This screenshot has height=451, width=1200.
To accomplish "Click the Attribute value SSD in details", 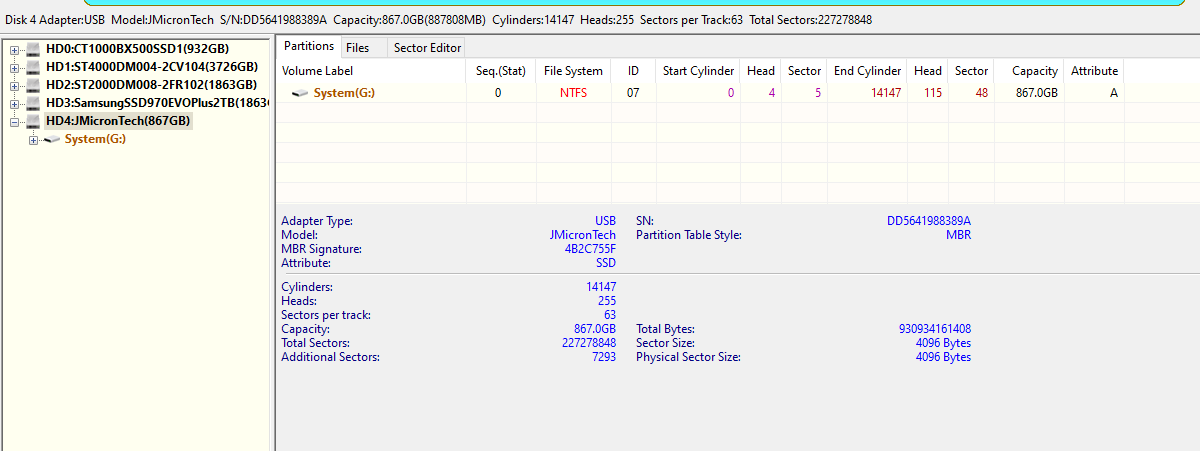I will [x=605, y=263].
